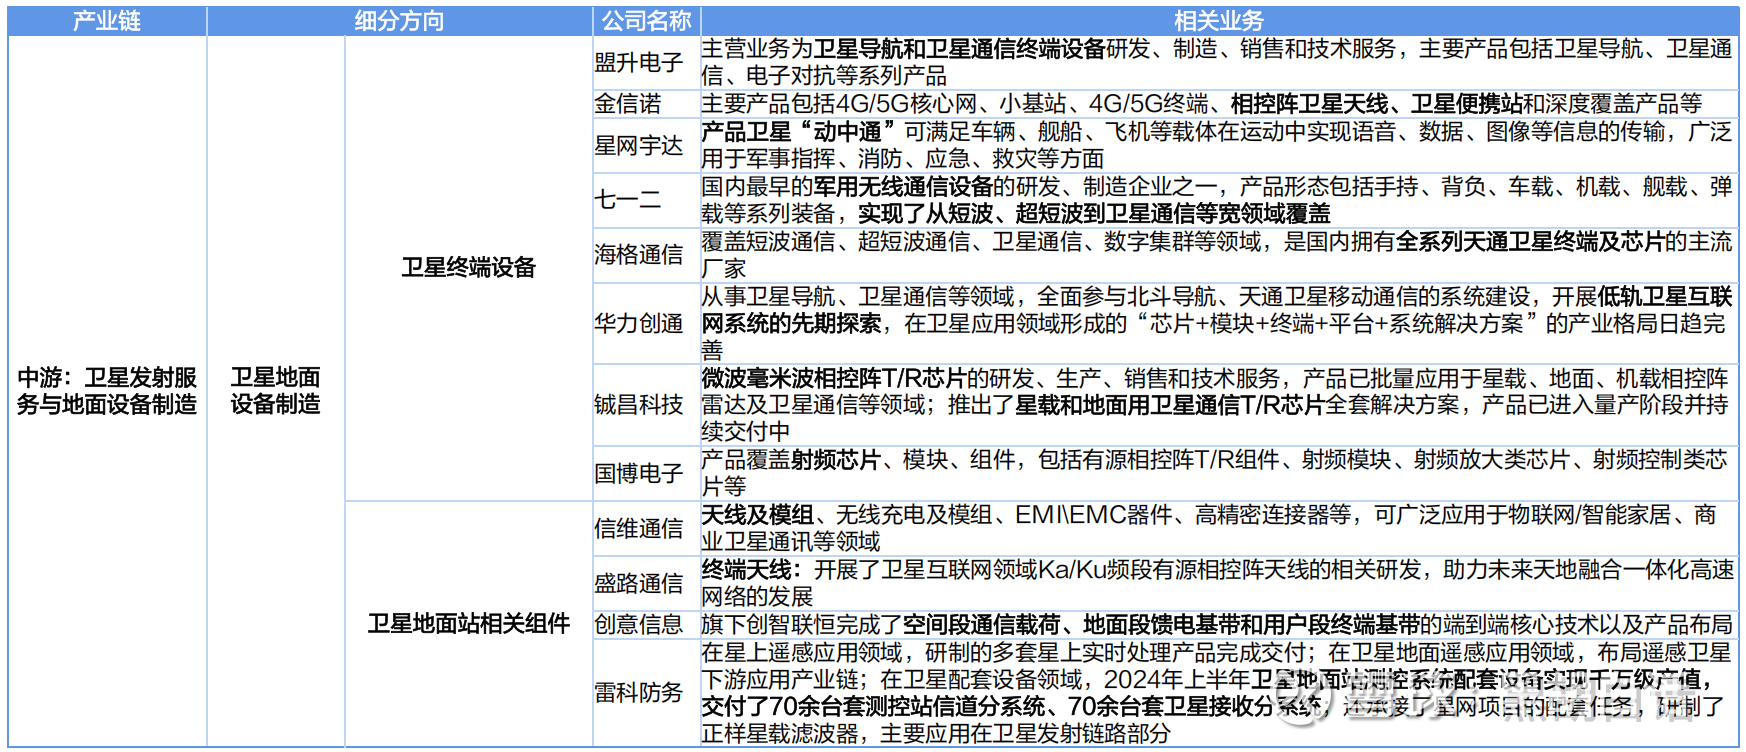Click 信维通信 description starting 天线及模组
Viewport: 1746px width, 752px height.
[x=1219, y=528]
